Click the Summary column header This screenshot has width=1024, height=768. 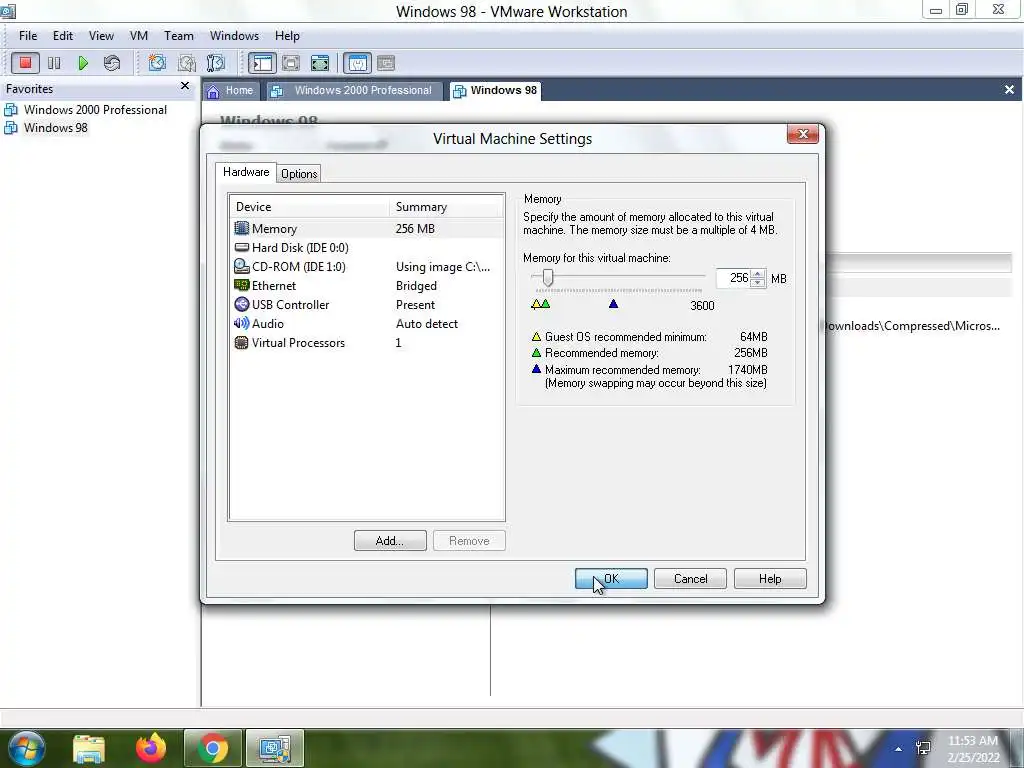447,206
